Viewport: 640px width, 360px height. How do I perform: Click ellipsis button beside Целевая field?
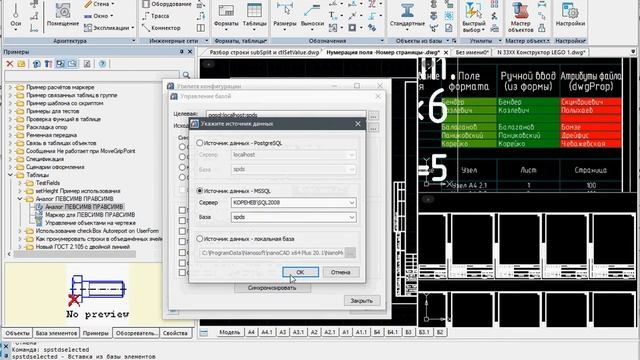point(373,116)
